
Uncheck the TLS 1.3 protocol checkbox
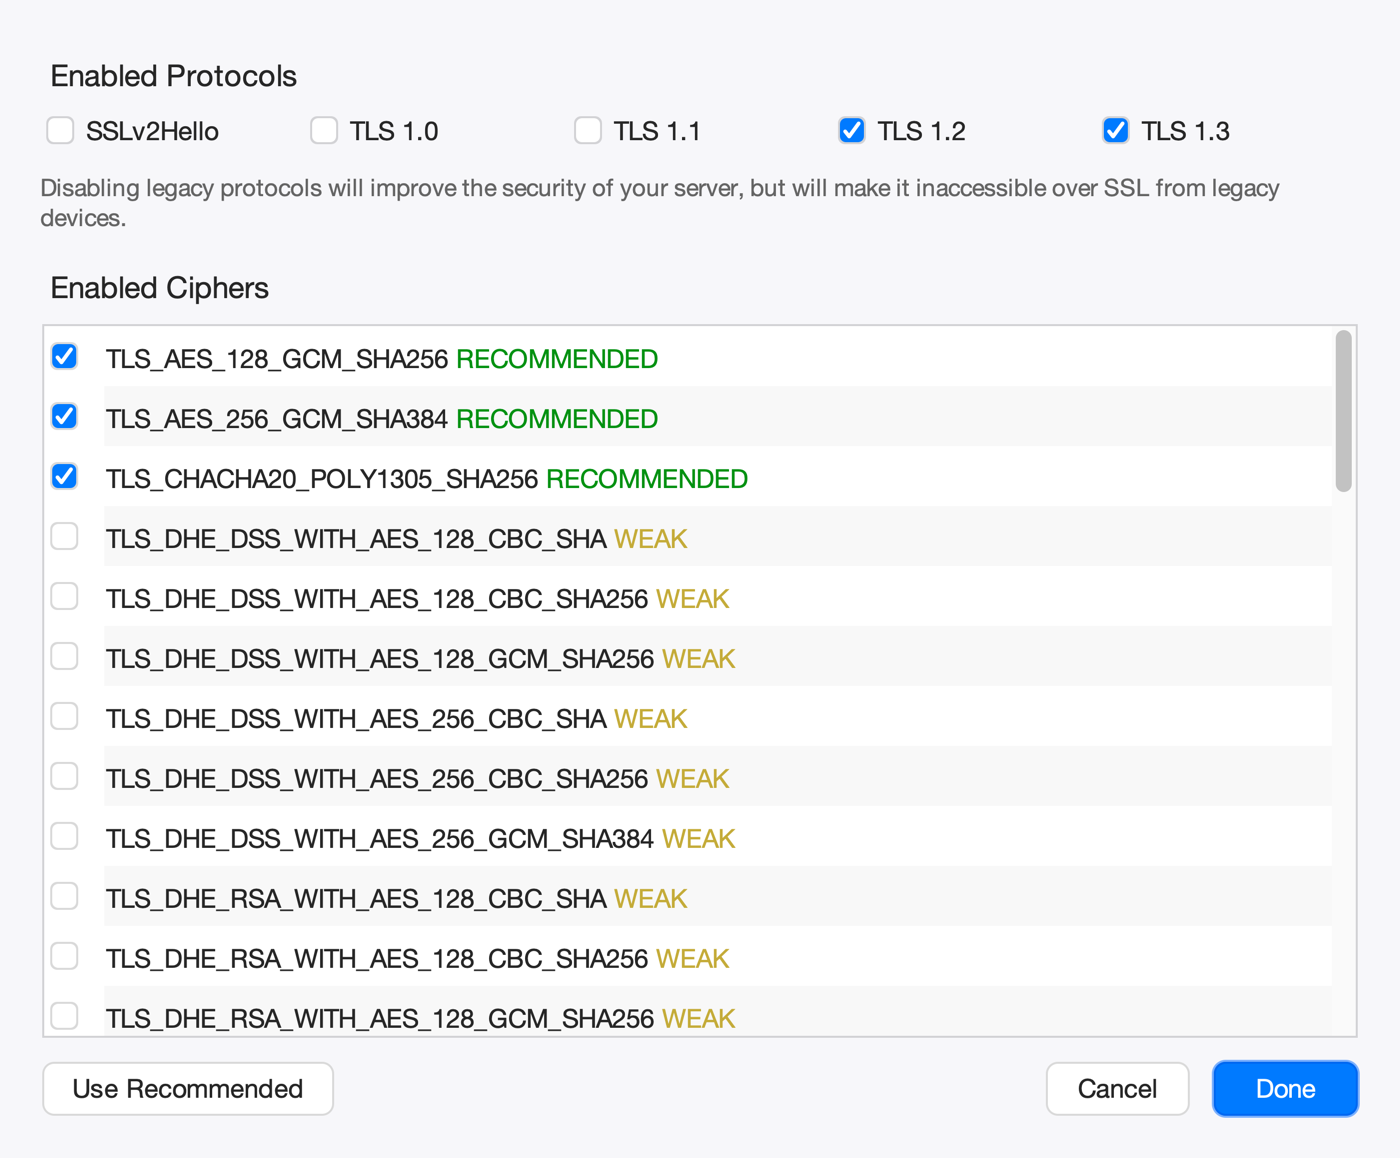point(1116,130)
